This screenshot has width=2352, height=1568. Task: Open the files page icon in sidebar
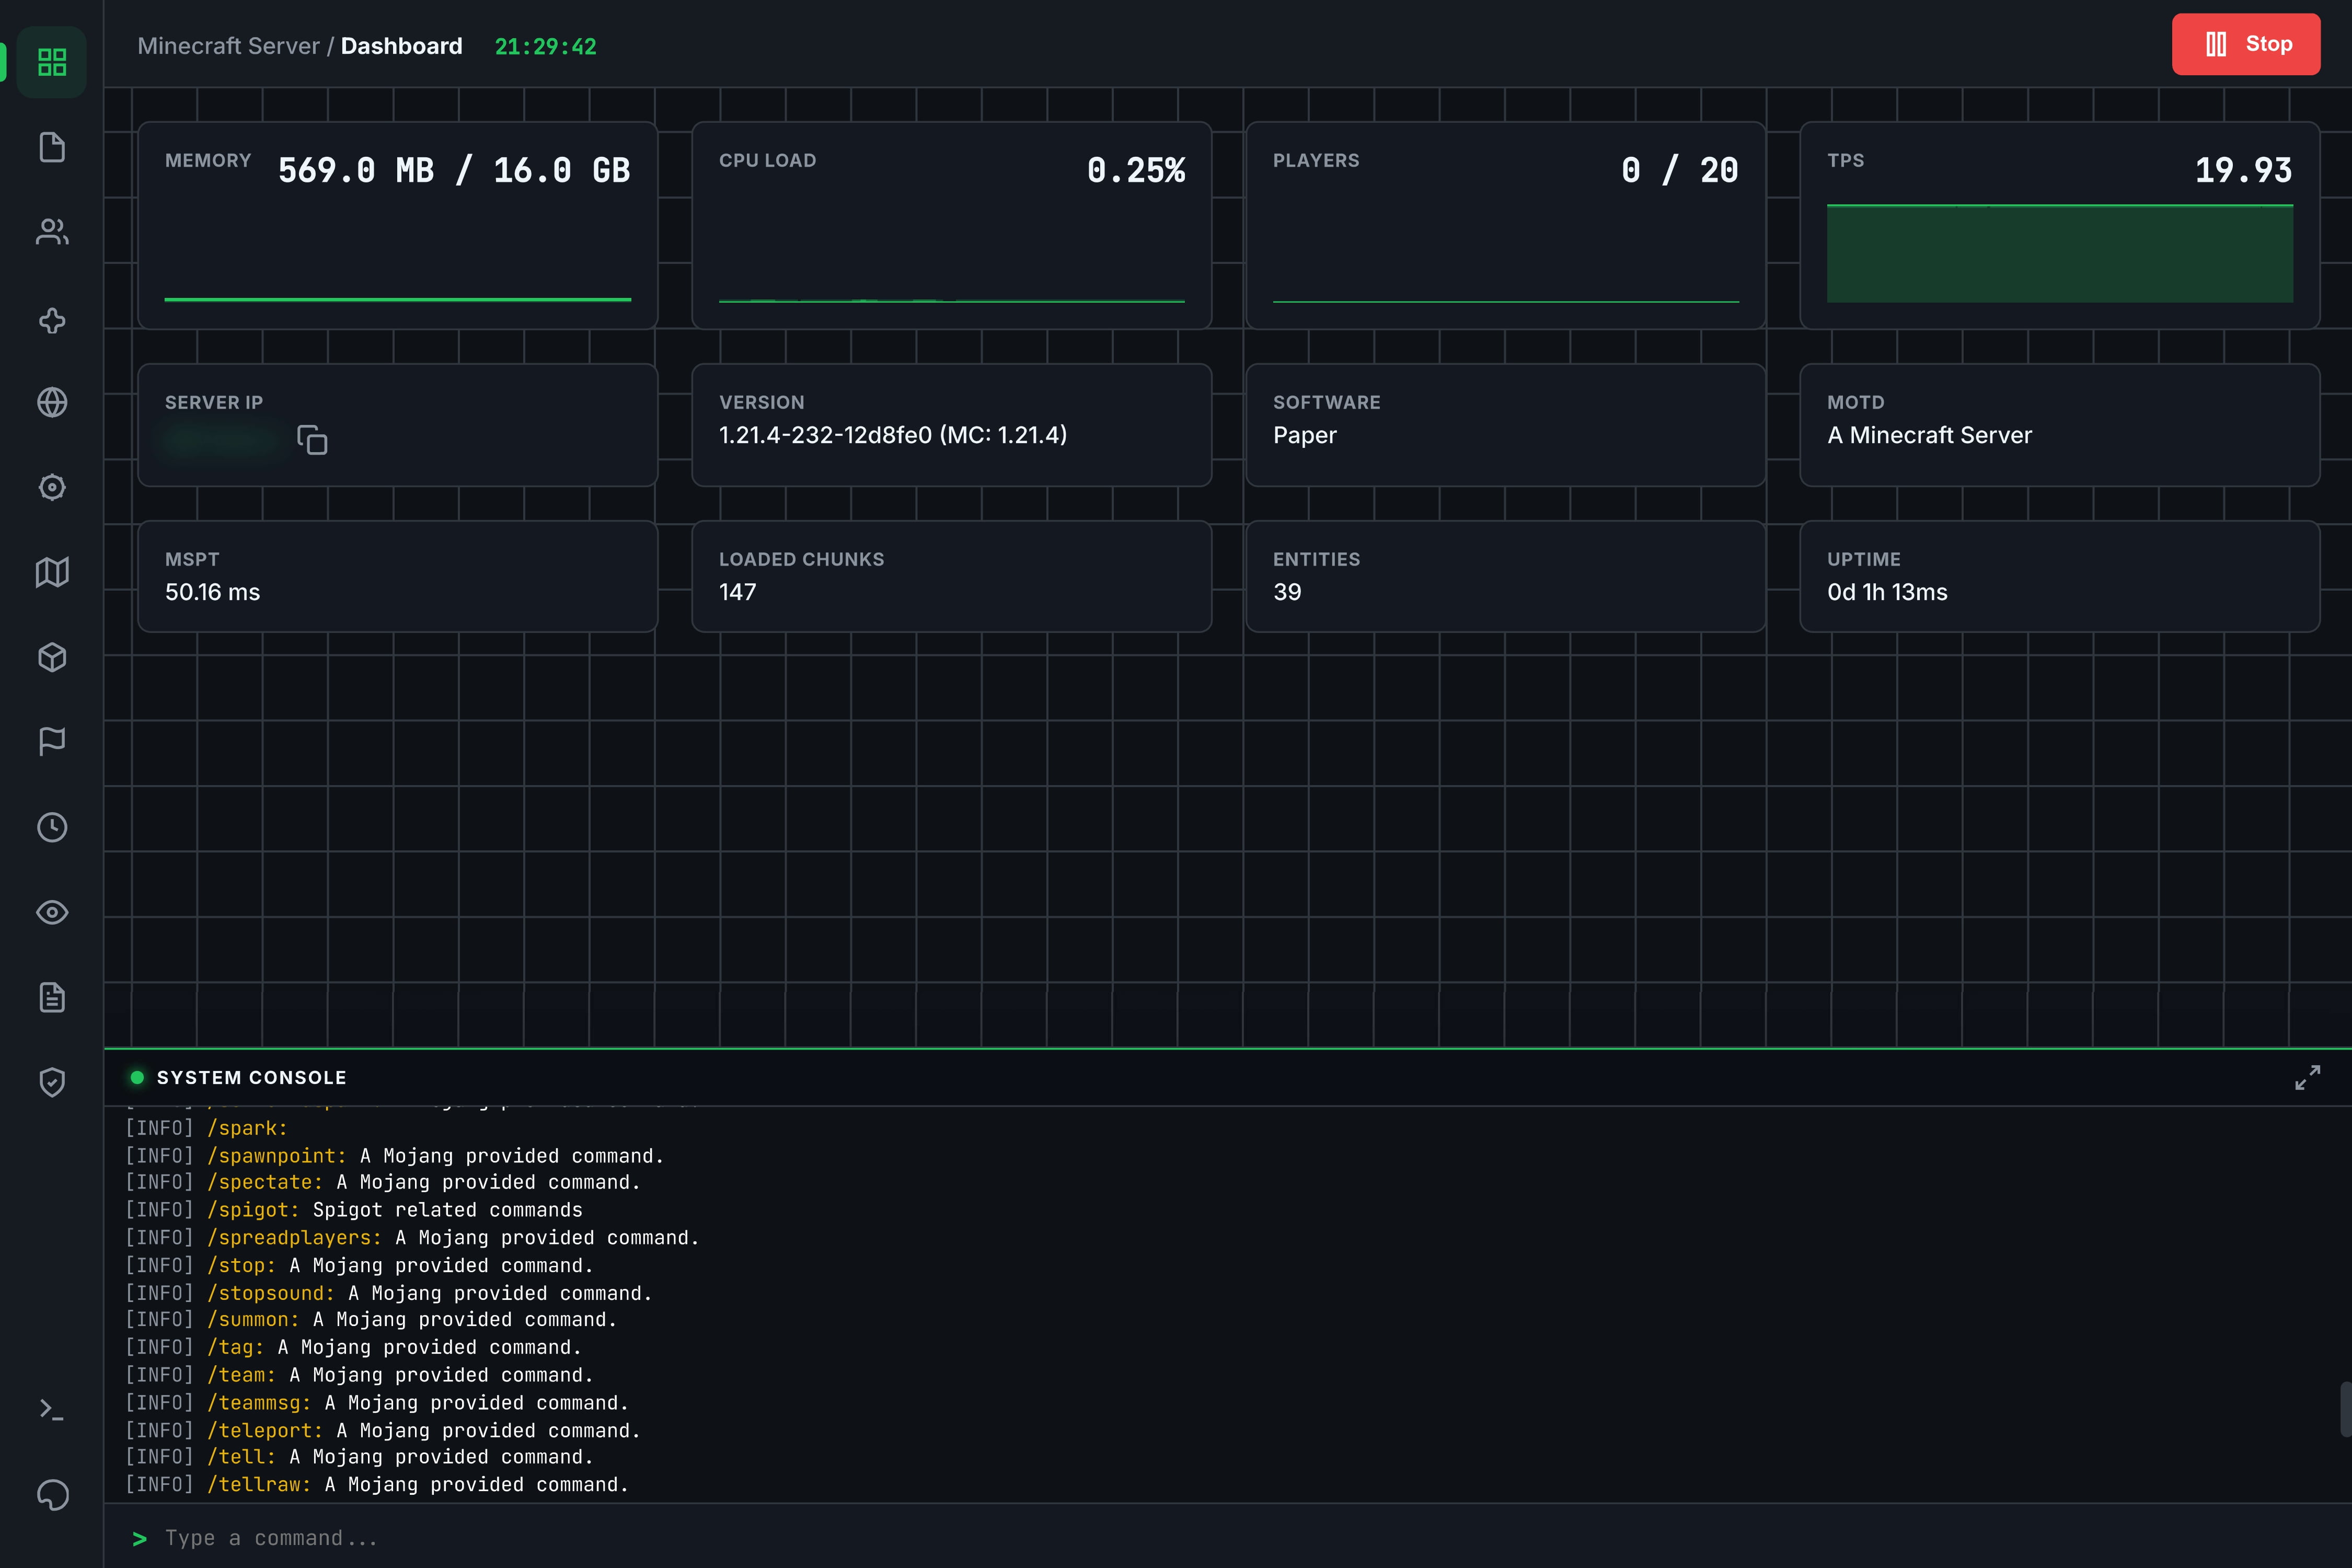pos(52,147)
